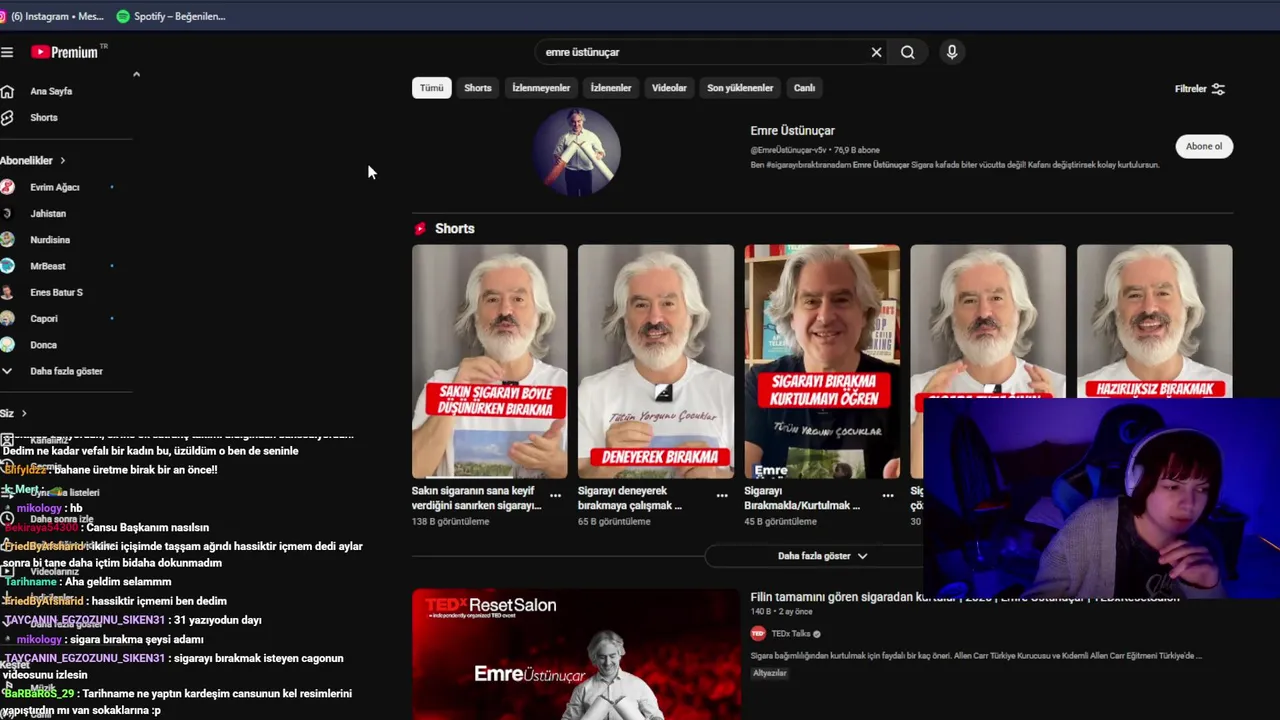Open the 'Sakın sigarayı böyle düşünürken bırakma' short
1280x720 pixels.
489,361
